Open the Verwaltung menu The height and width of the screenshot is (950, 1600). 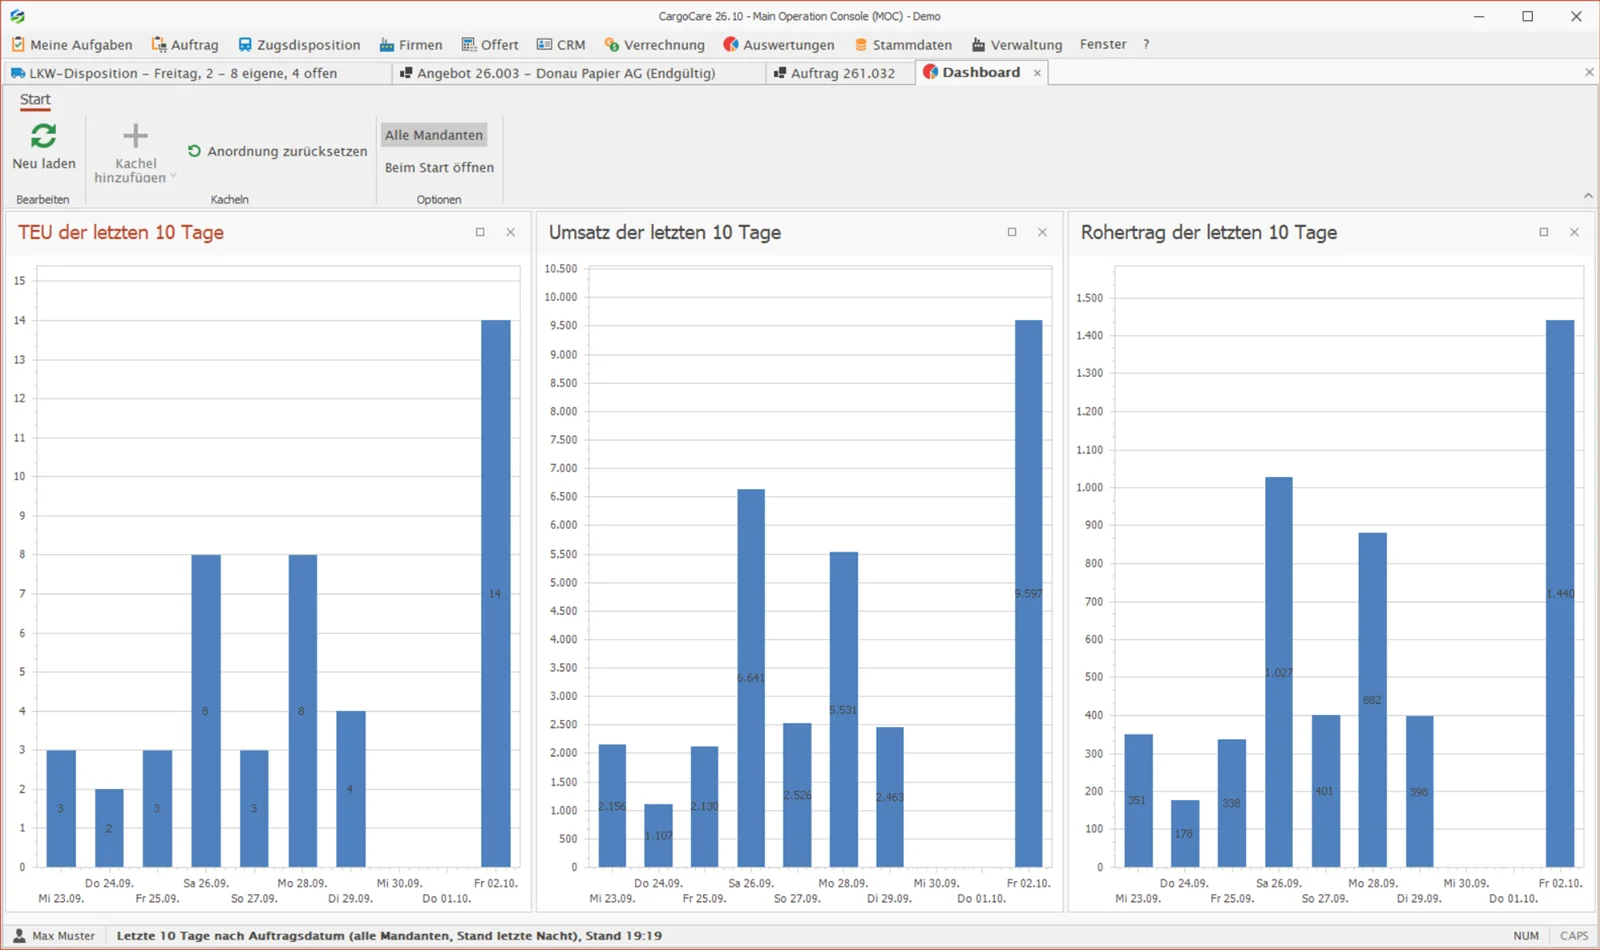click(x=1017, y=45)
